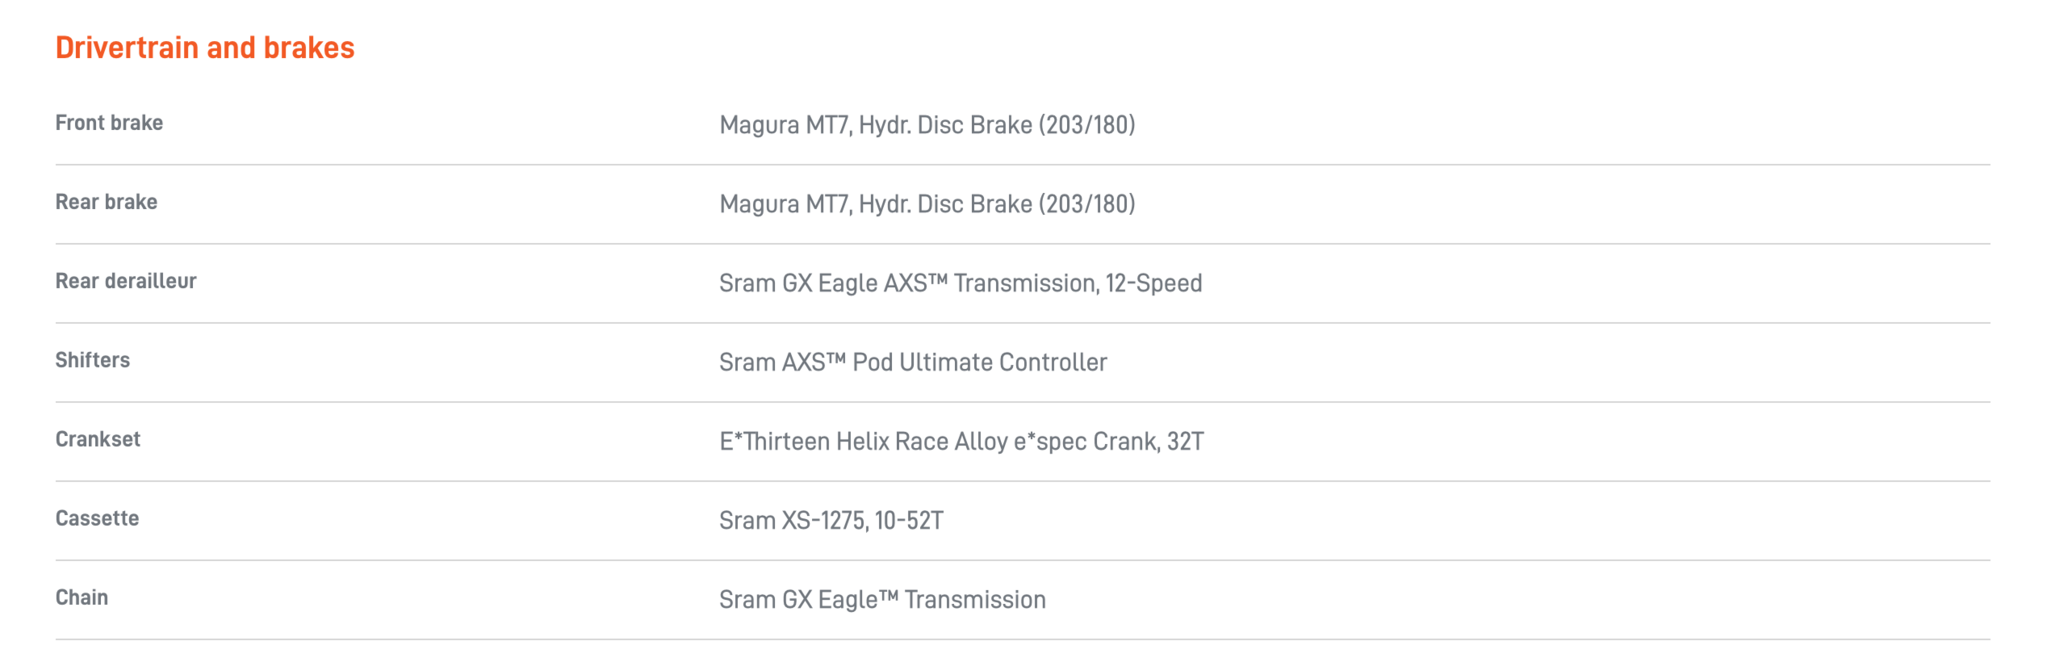Select the Rear derailleur label

(126, 281)
